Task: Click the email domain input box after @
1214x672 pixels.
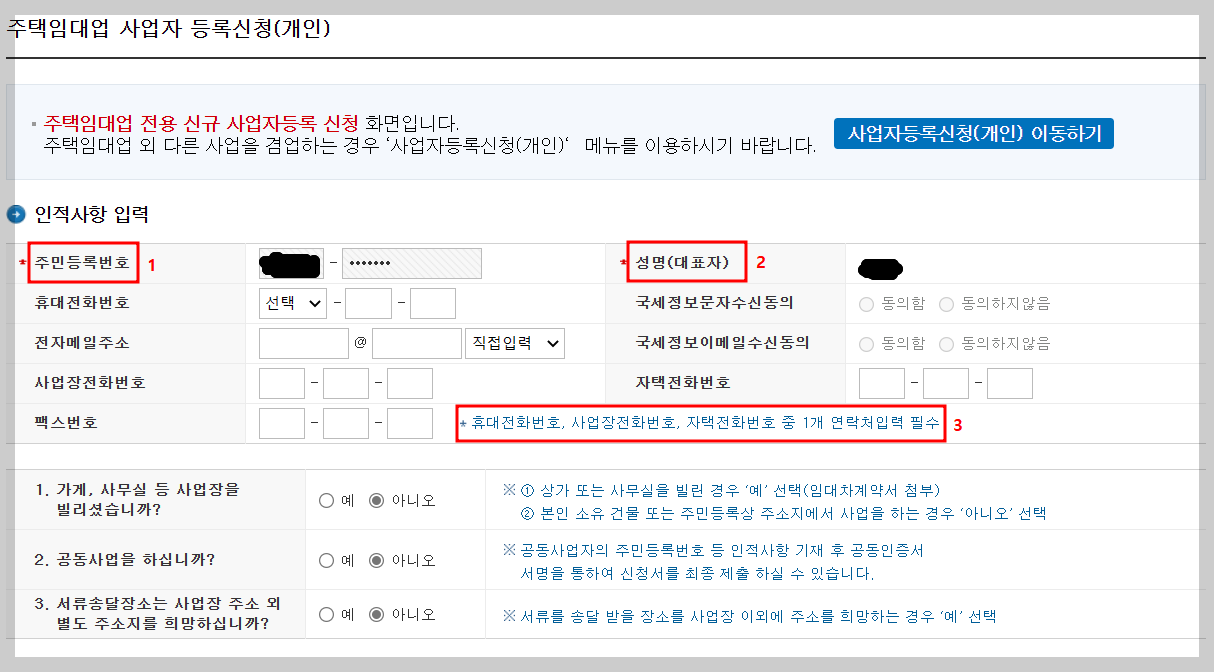Action: [417, 343]
